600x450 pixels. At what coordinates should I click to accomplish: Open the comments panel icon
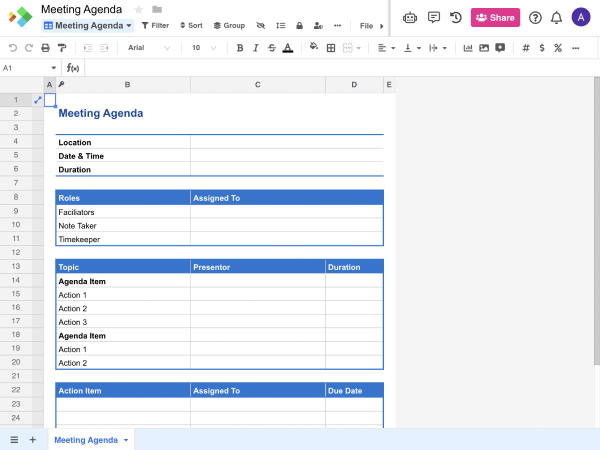433,17
